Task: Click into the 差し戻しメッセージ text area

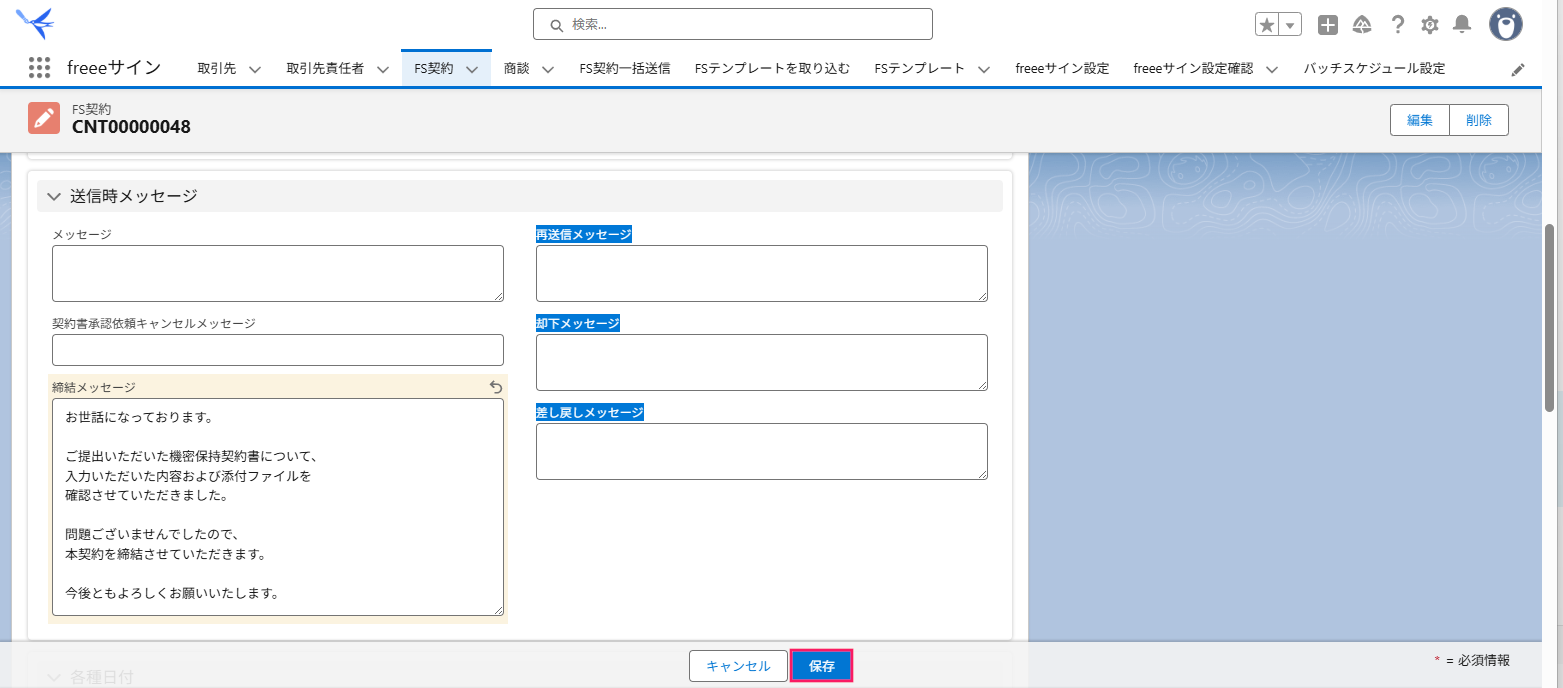Action: click(x=762, y=451)
